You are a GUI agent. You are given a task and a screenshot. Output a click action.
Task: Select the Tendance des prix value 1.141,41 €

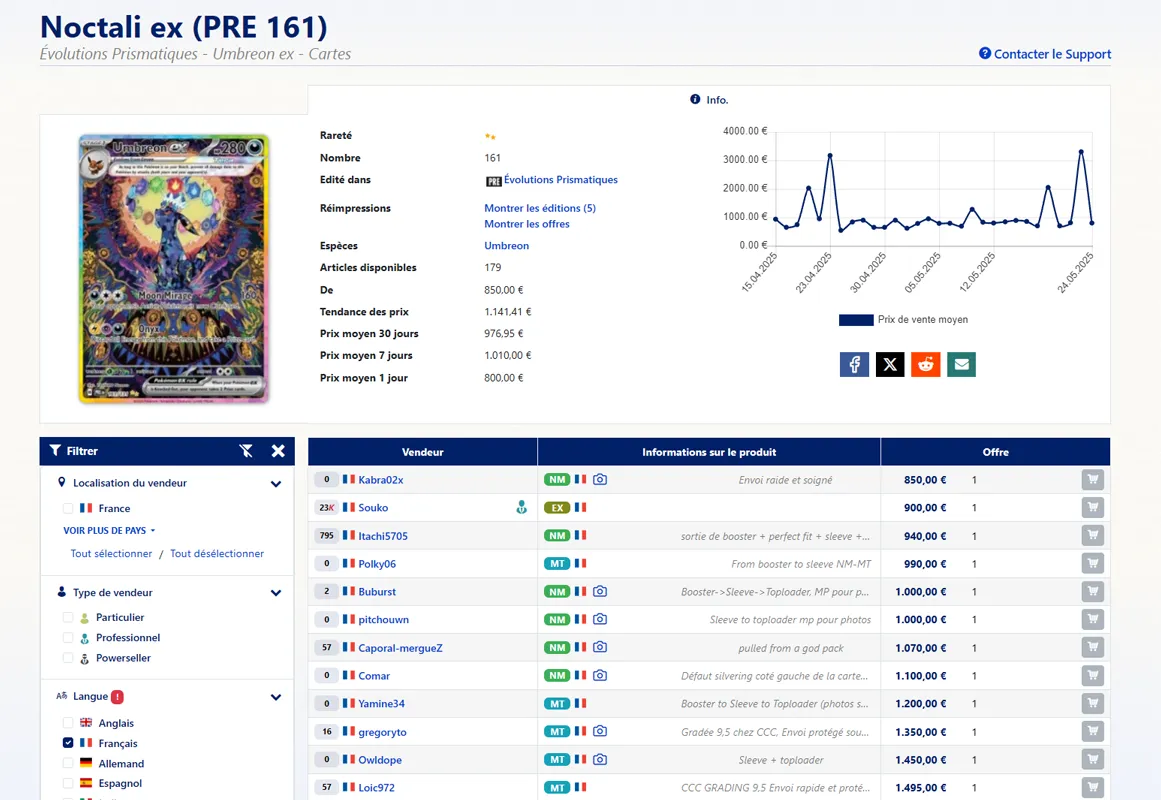click(x=508, y=312)
